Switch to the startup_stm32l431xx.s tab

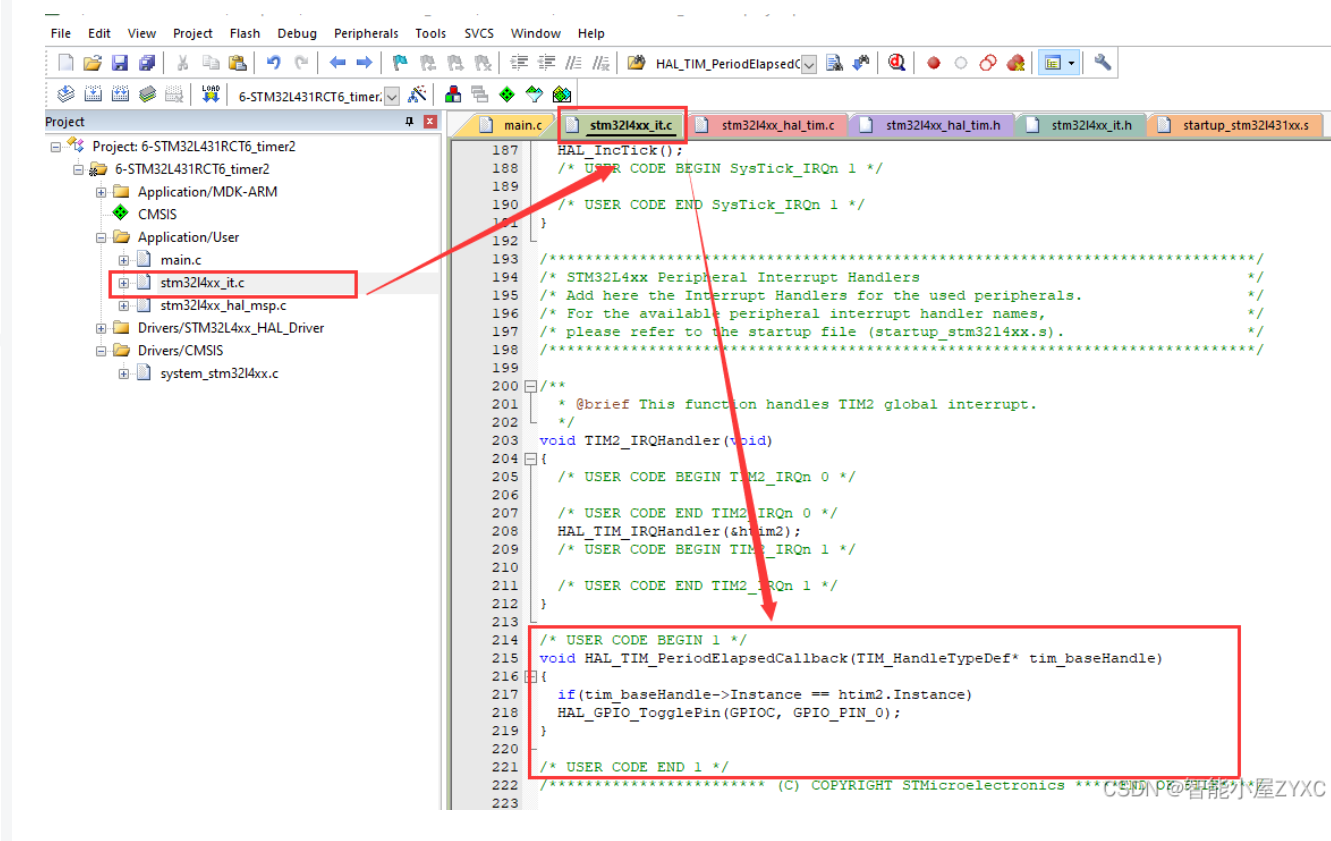[x=1236, y=125]
